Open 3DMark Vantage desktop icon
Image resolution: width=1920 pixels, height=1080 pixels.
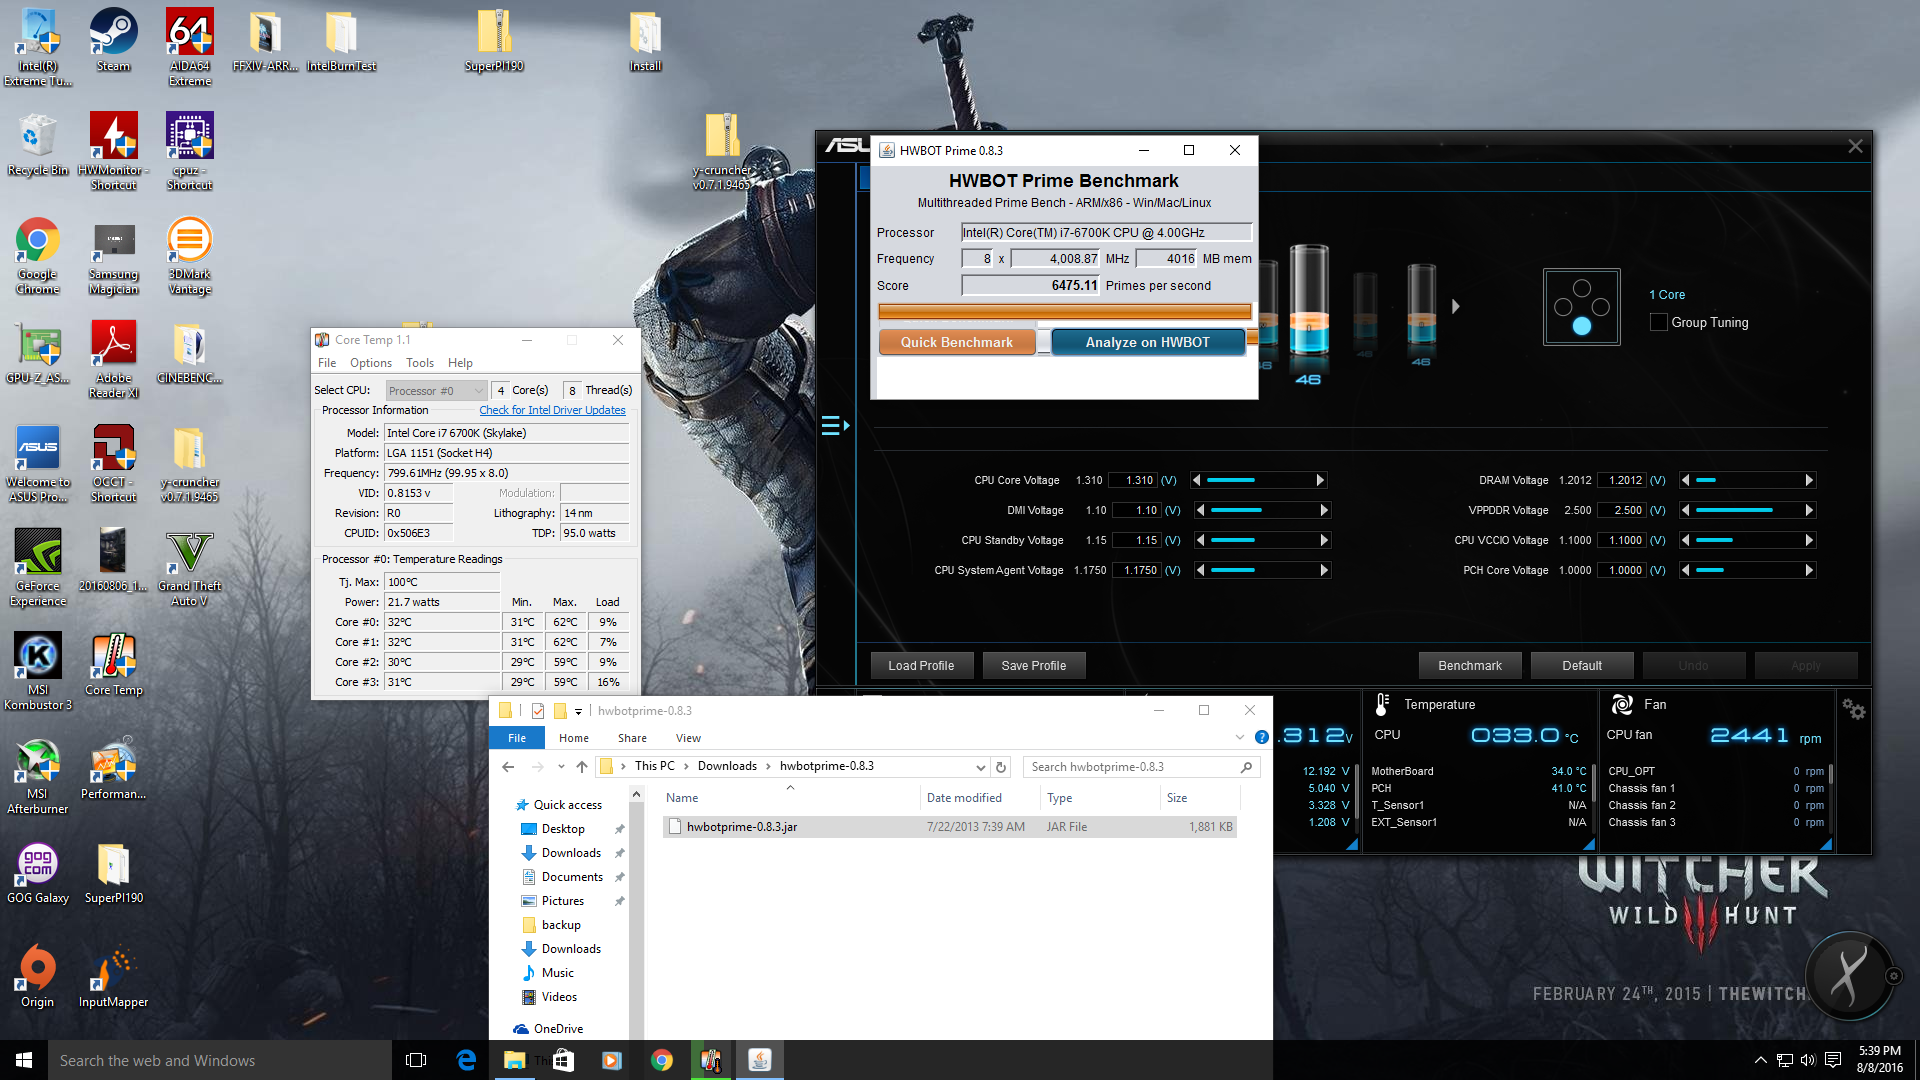tap(189, 255)
